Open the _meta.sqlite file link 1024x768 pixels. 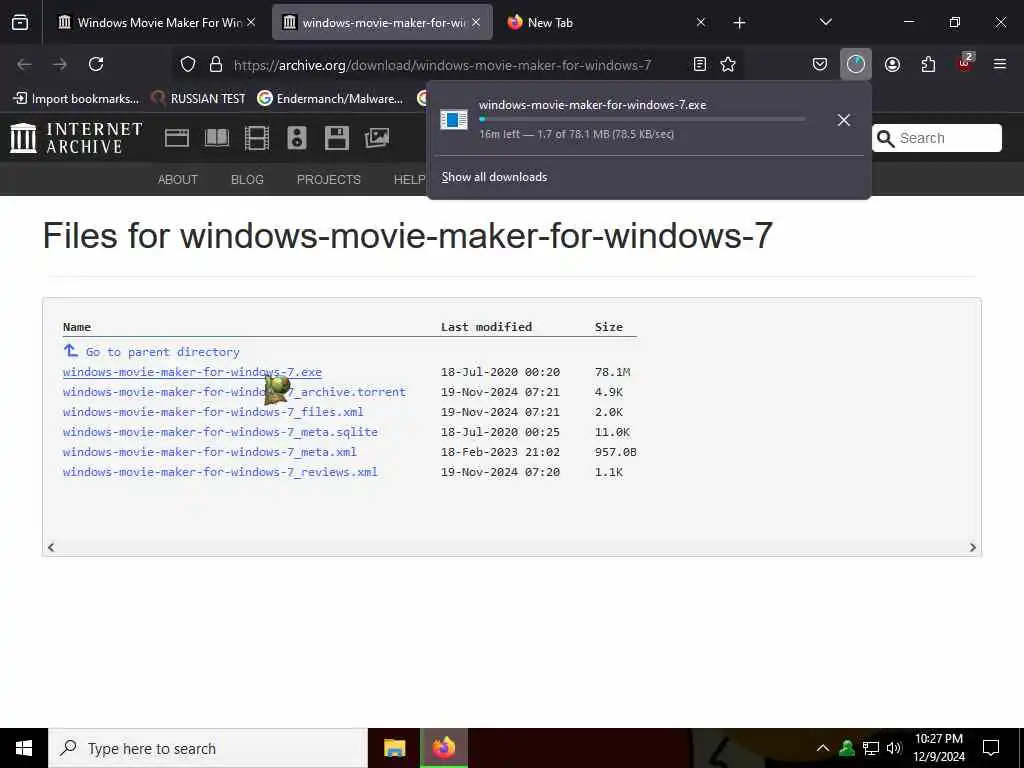(220, 432)
